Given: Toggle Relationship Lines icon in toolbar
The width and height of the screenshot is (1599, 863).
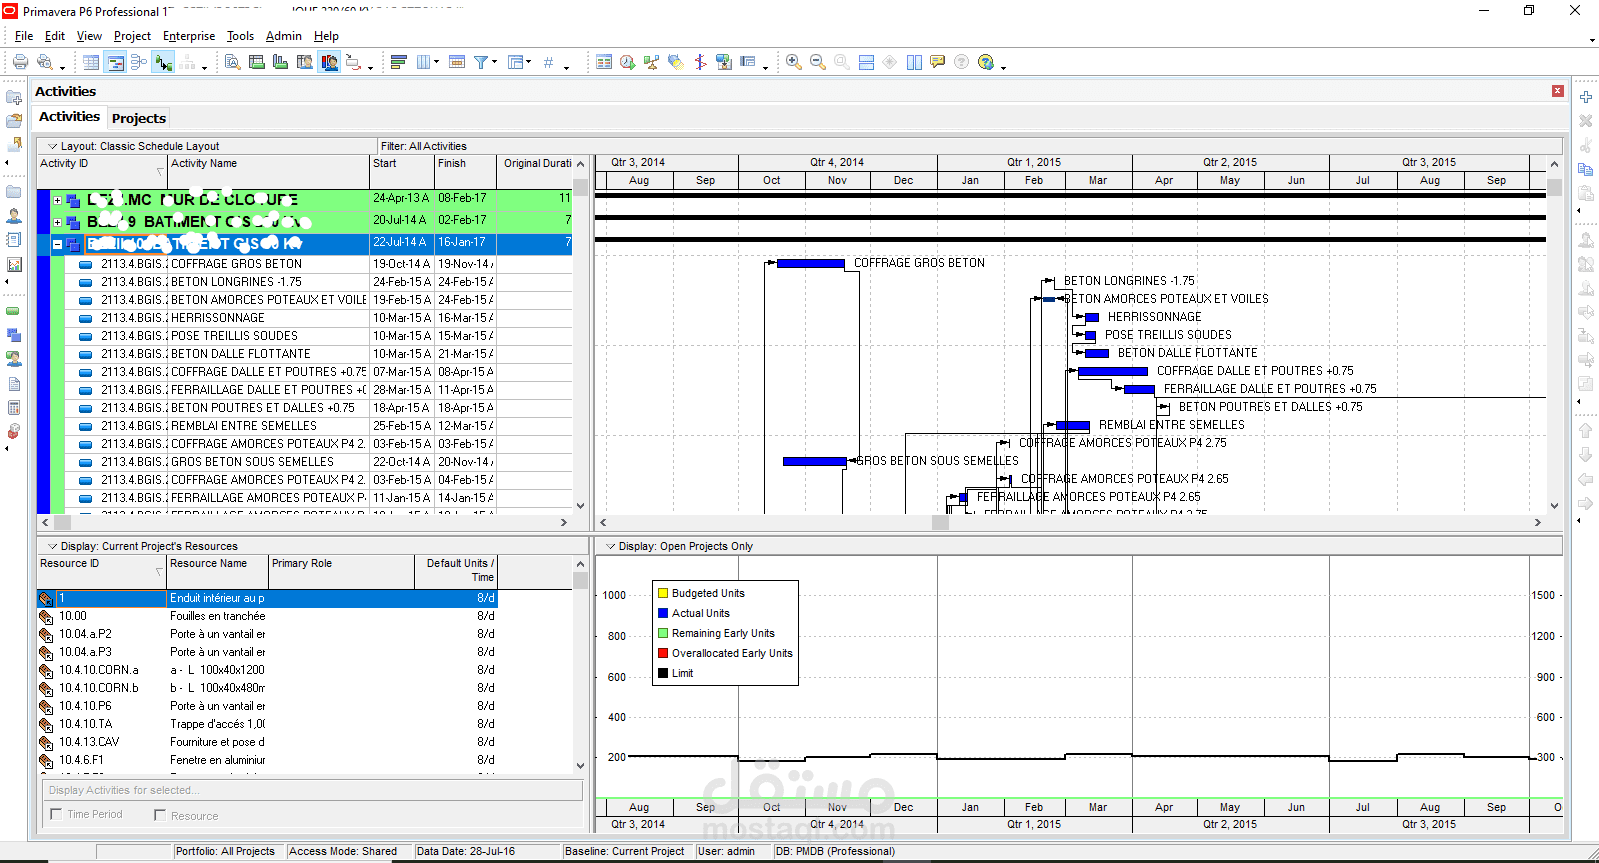Looking at the screenshot, I should pos(163,62).
